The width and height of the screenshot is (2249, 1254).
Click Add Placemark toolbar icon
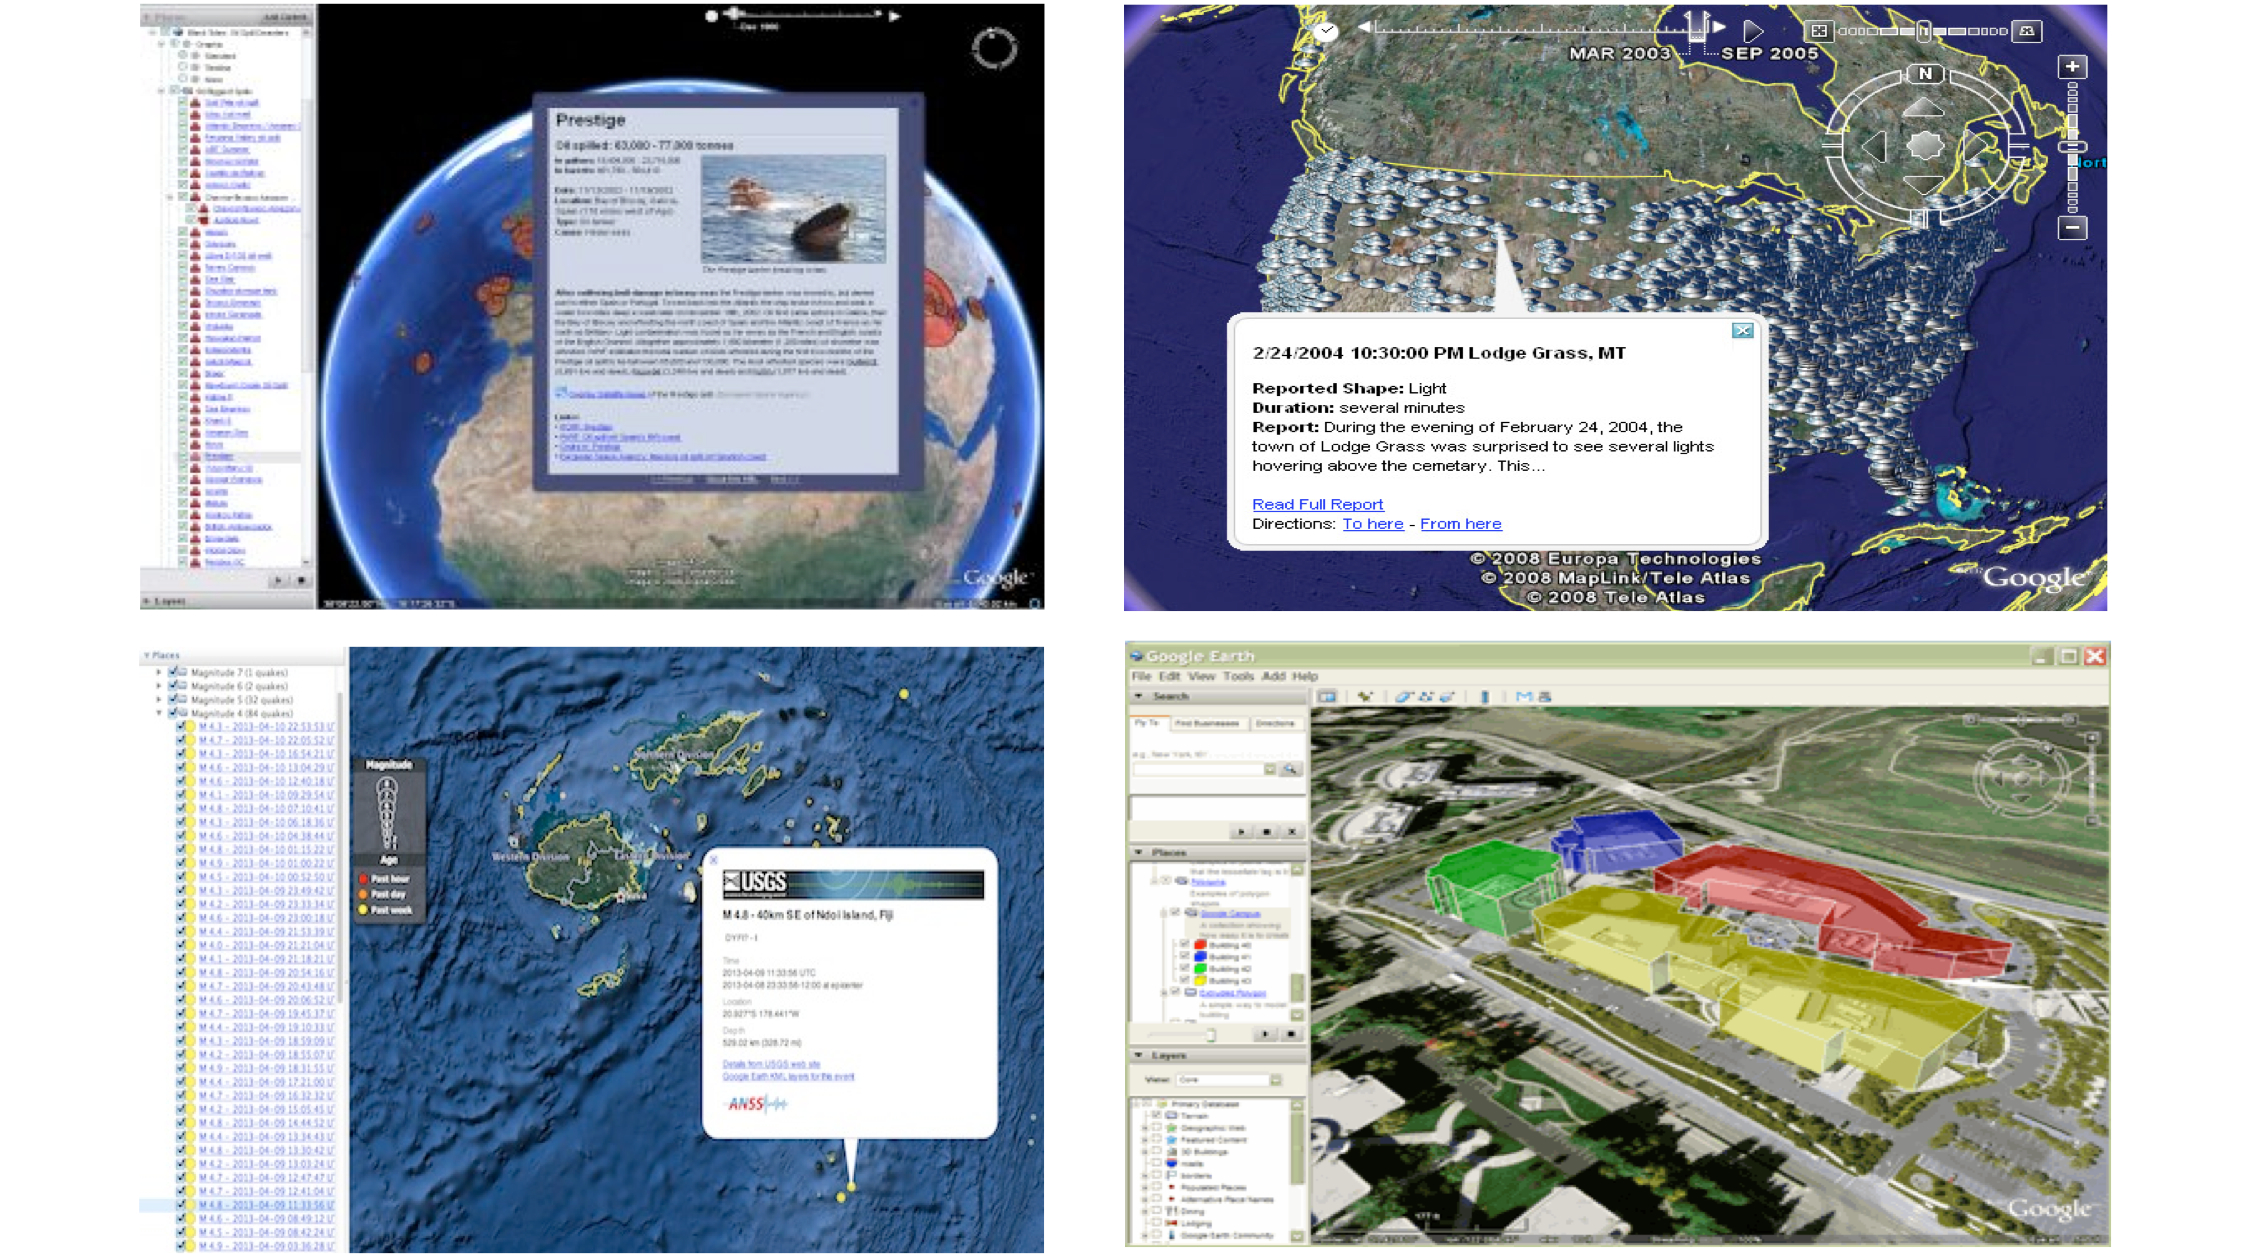click(x=1365, y=697)
